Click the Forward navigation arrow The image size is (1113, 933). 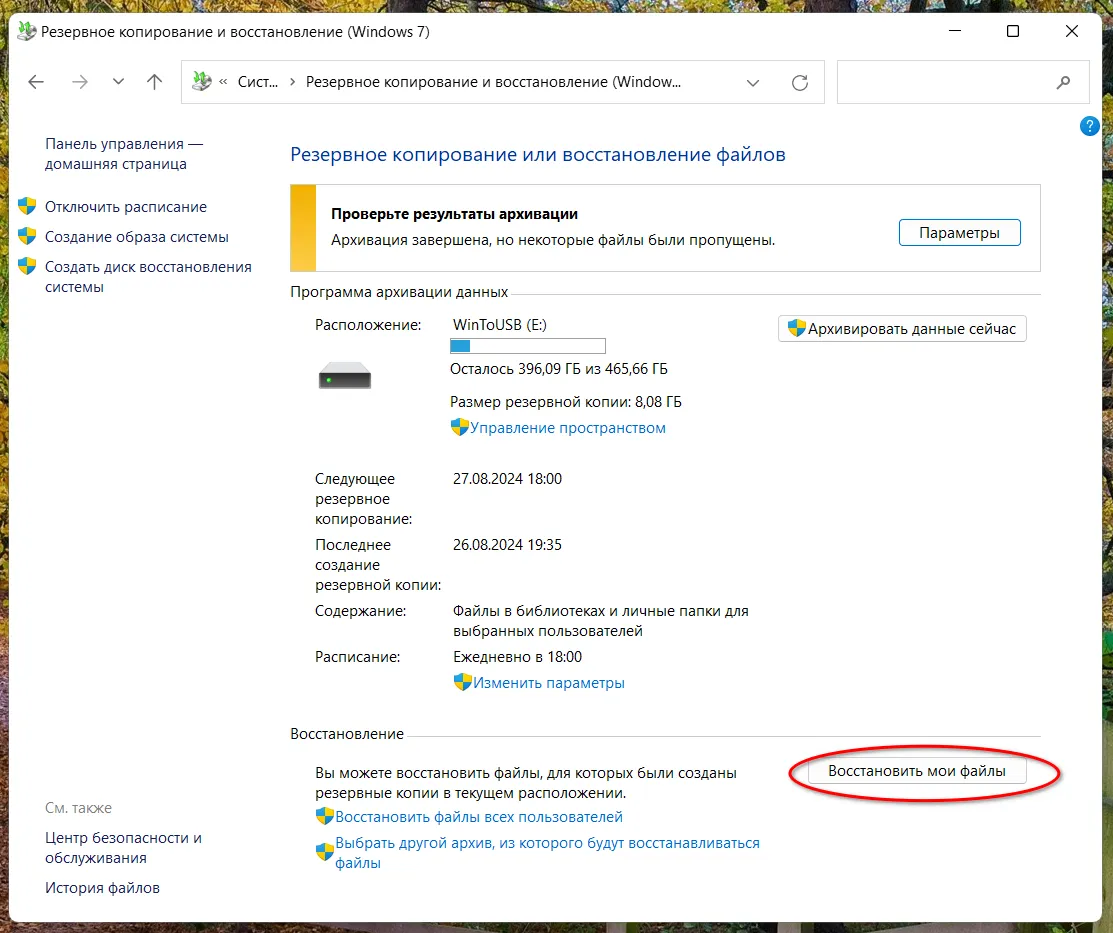point(80,83)
